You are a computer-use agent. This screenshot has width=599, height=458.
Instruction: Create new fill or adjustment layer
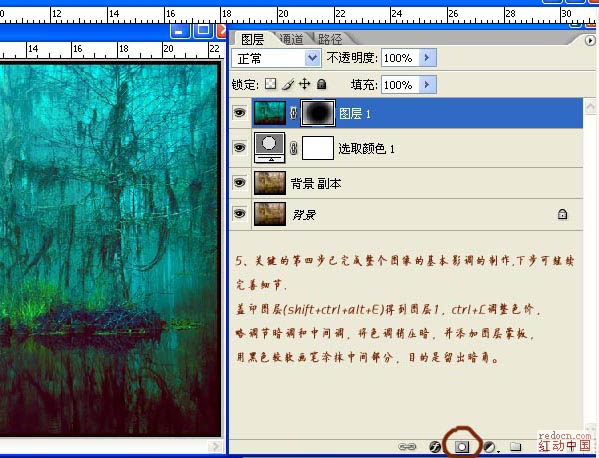pos(489,447)
